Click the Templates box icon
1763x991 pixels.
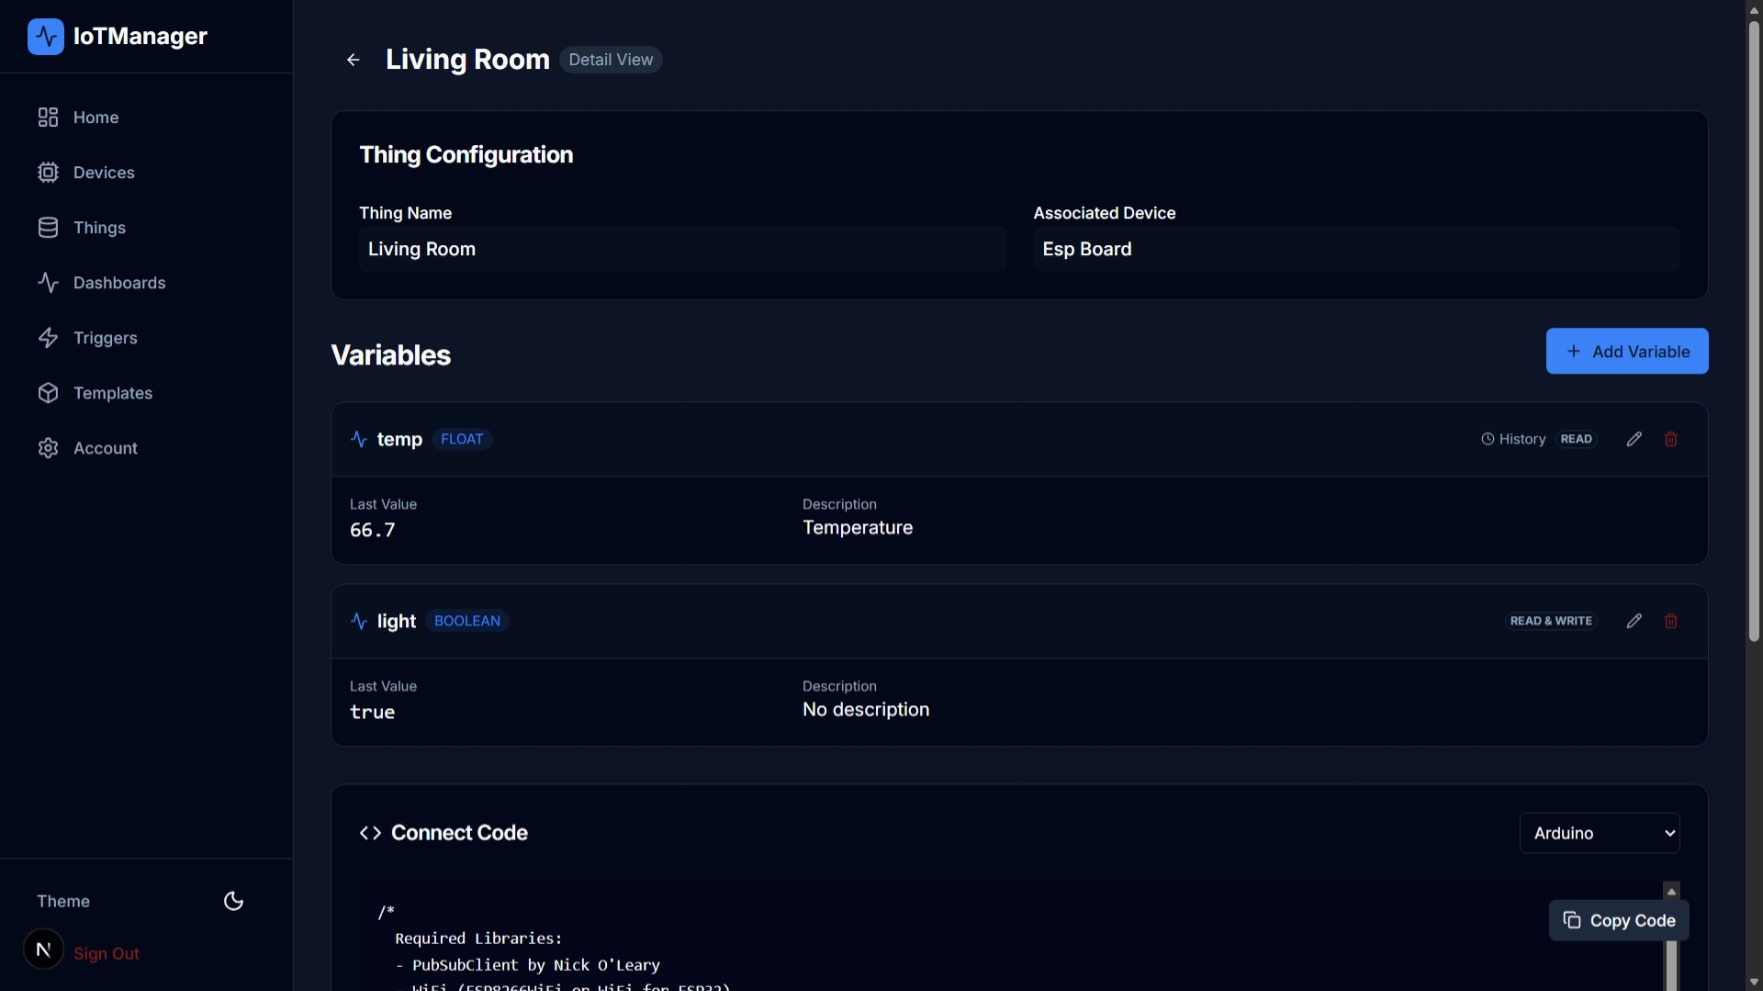(x=48, y=393)
